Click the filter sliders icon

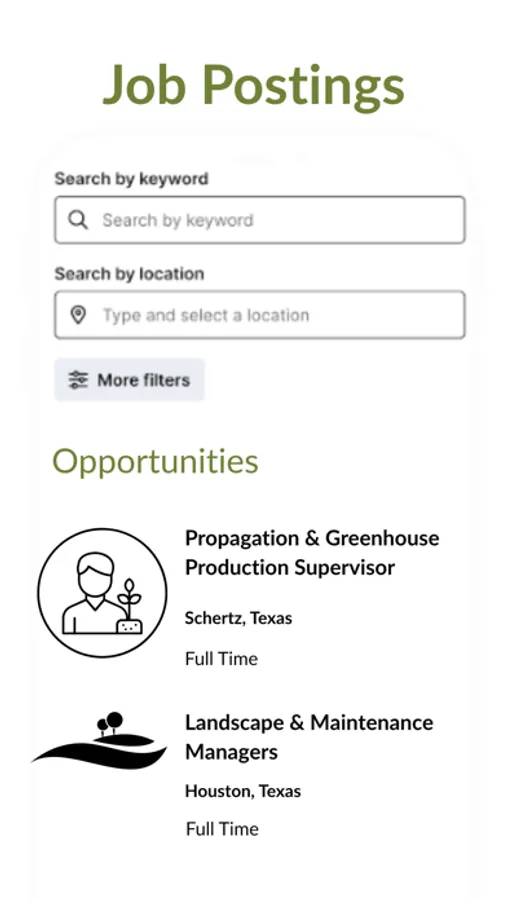[x=78, y=380]
